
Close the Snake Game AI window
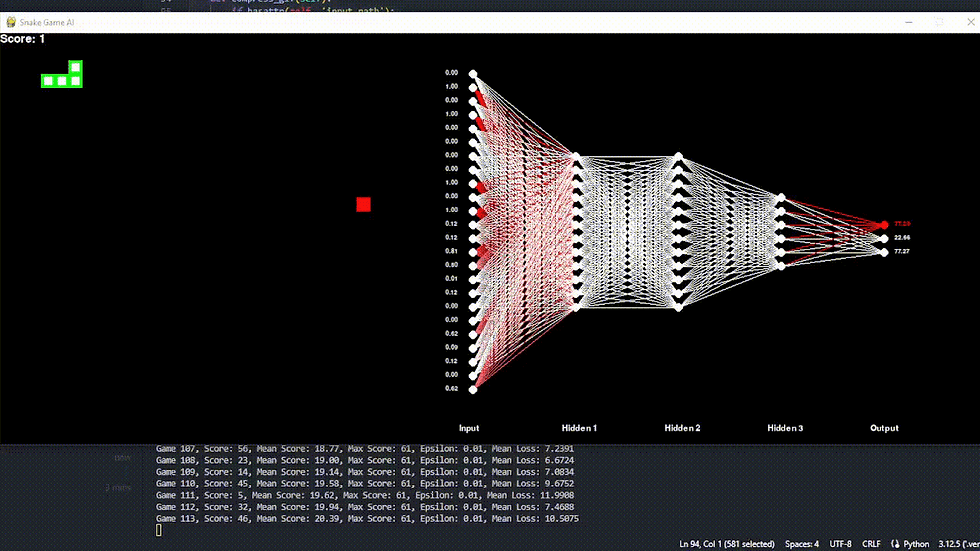point(971,22)
